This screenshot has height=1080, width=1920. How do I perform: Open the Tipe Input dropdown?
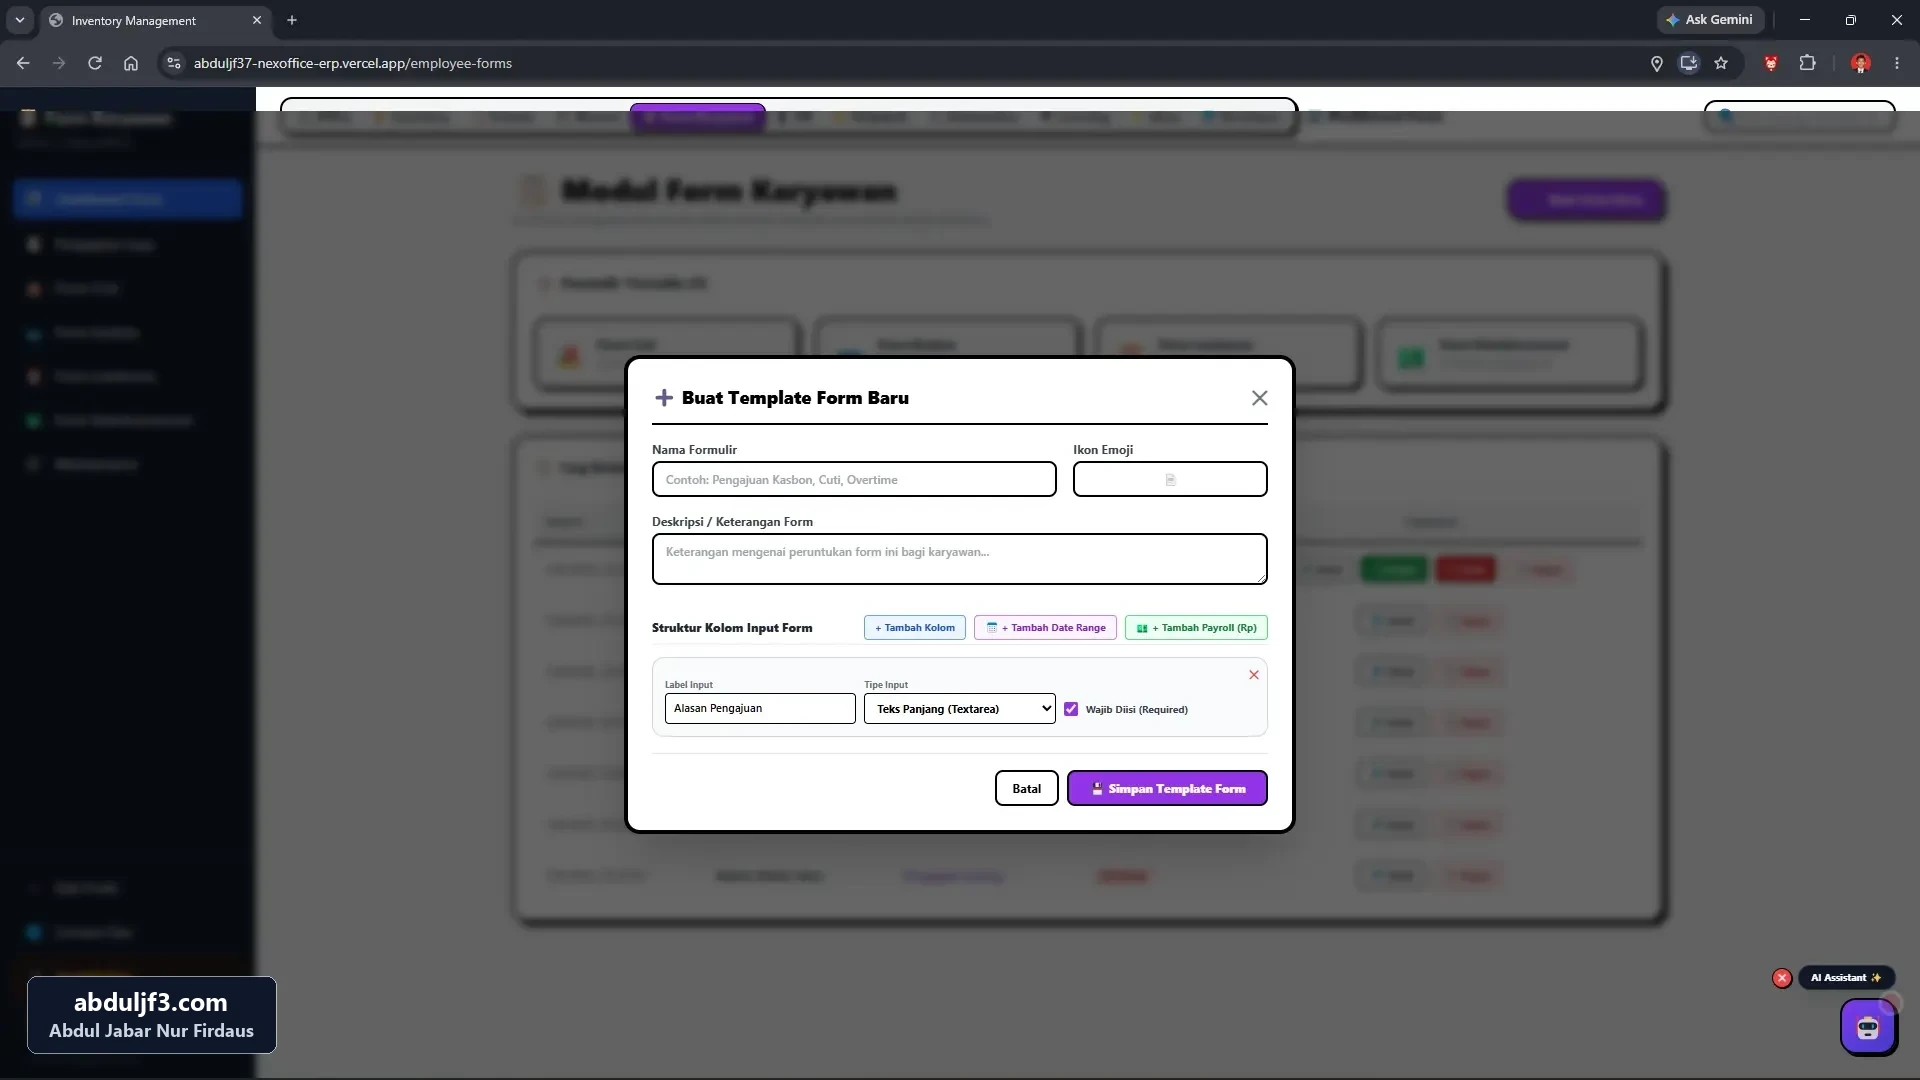pyautogui.click(x=959, y=709)
